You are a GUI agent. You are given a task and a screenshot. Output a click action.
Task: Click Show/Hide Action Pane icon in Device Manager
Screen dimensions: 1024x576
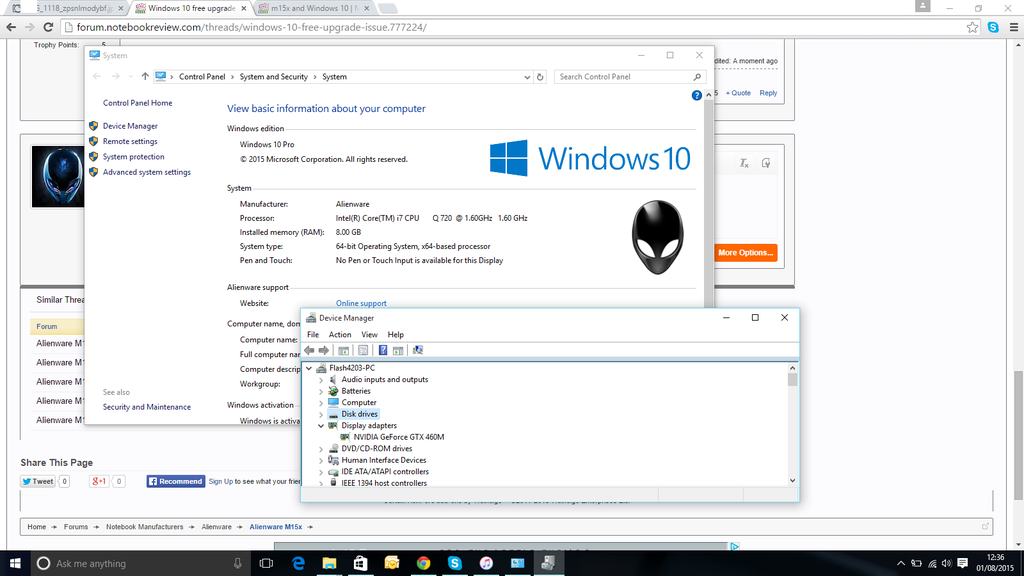(398, 351)
